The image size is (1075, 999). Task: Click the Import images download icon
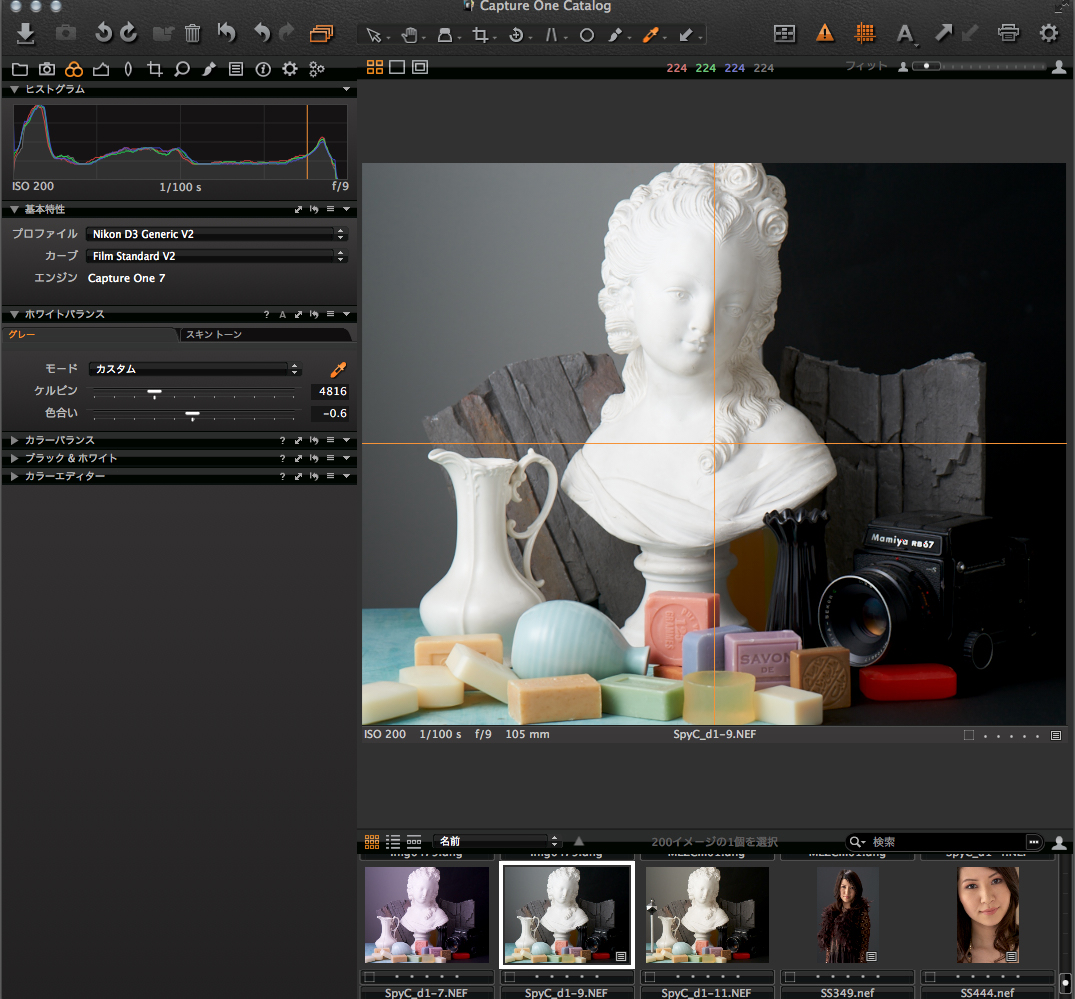pyautogui.click(x=26, y=34)
